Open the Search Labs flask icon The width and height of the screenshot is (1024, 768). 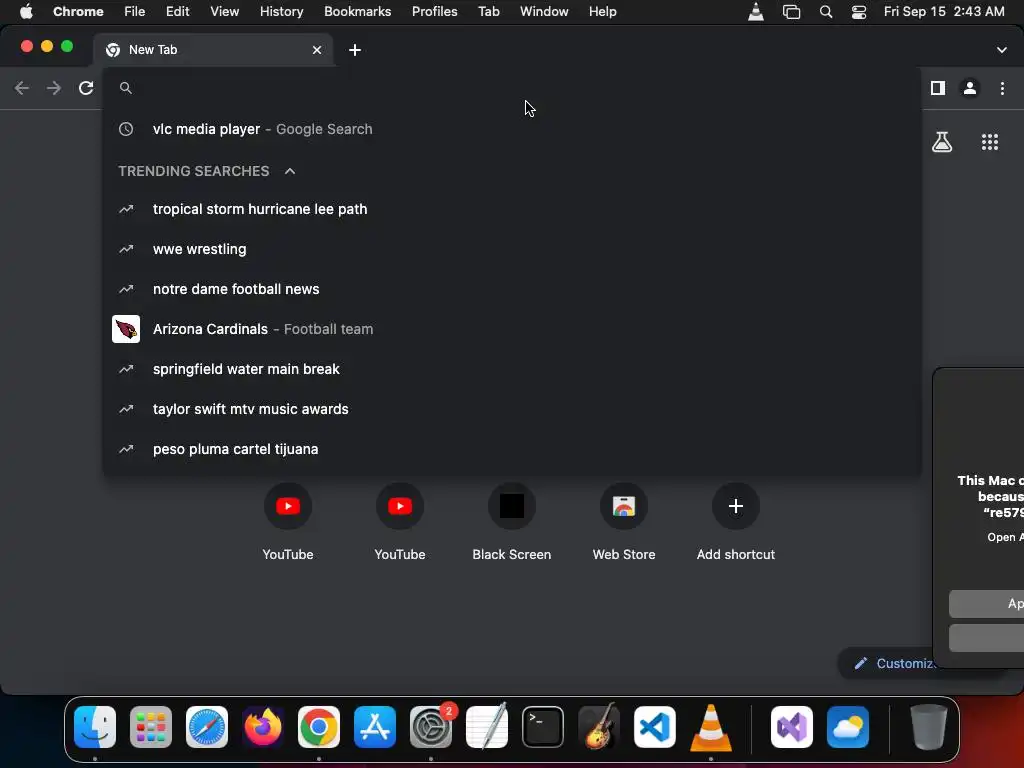[942, 142]
